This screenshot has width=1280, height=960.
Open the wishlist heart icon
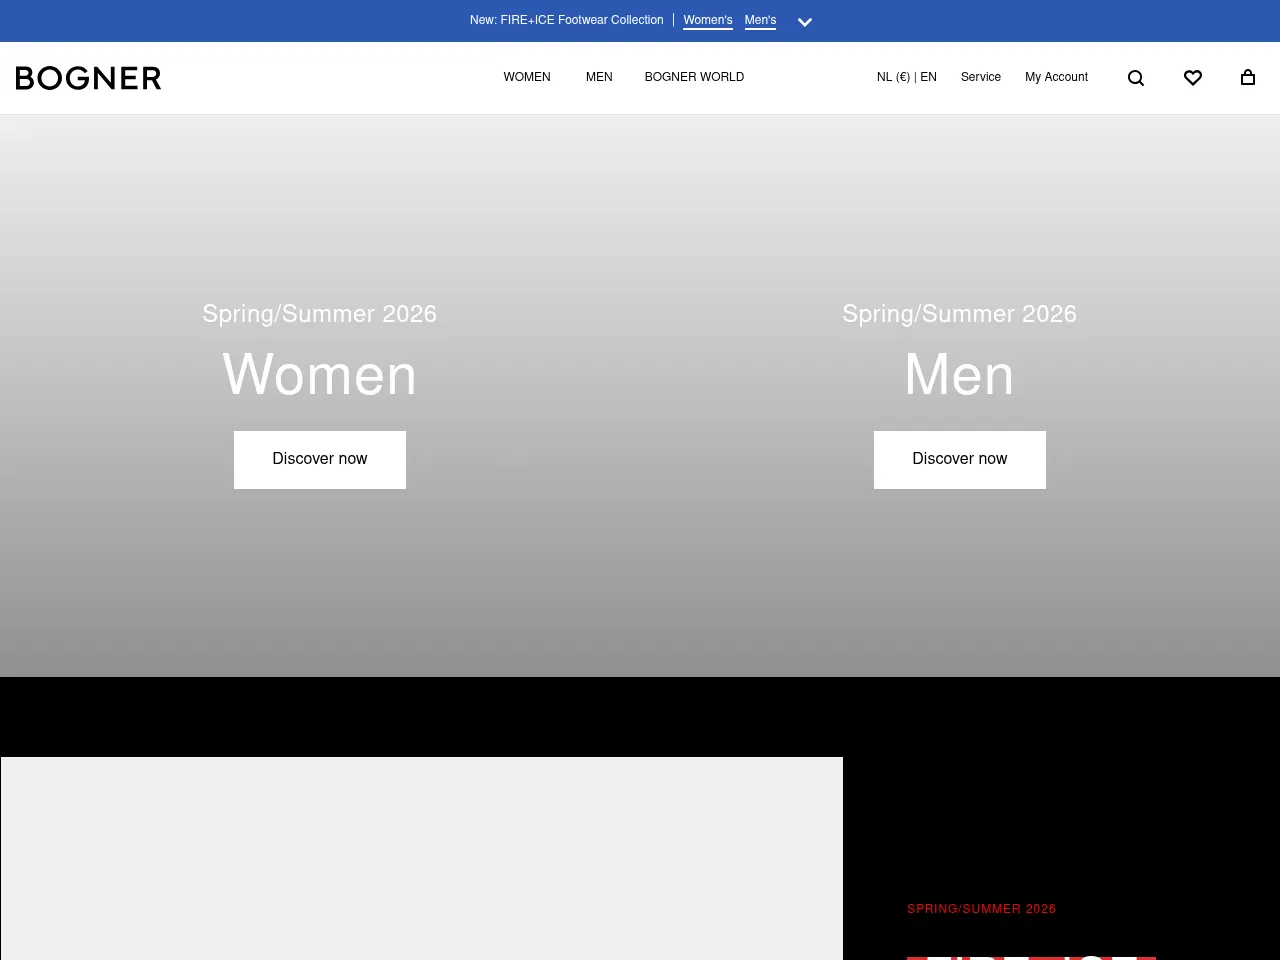pyautogui.click(x=1192, y=77)
